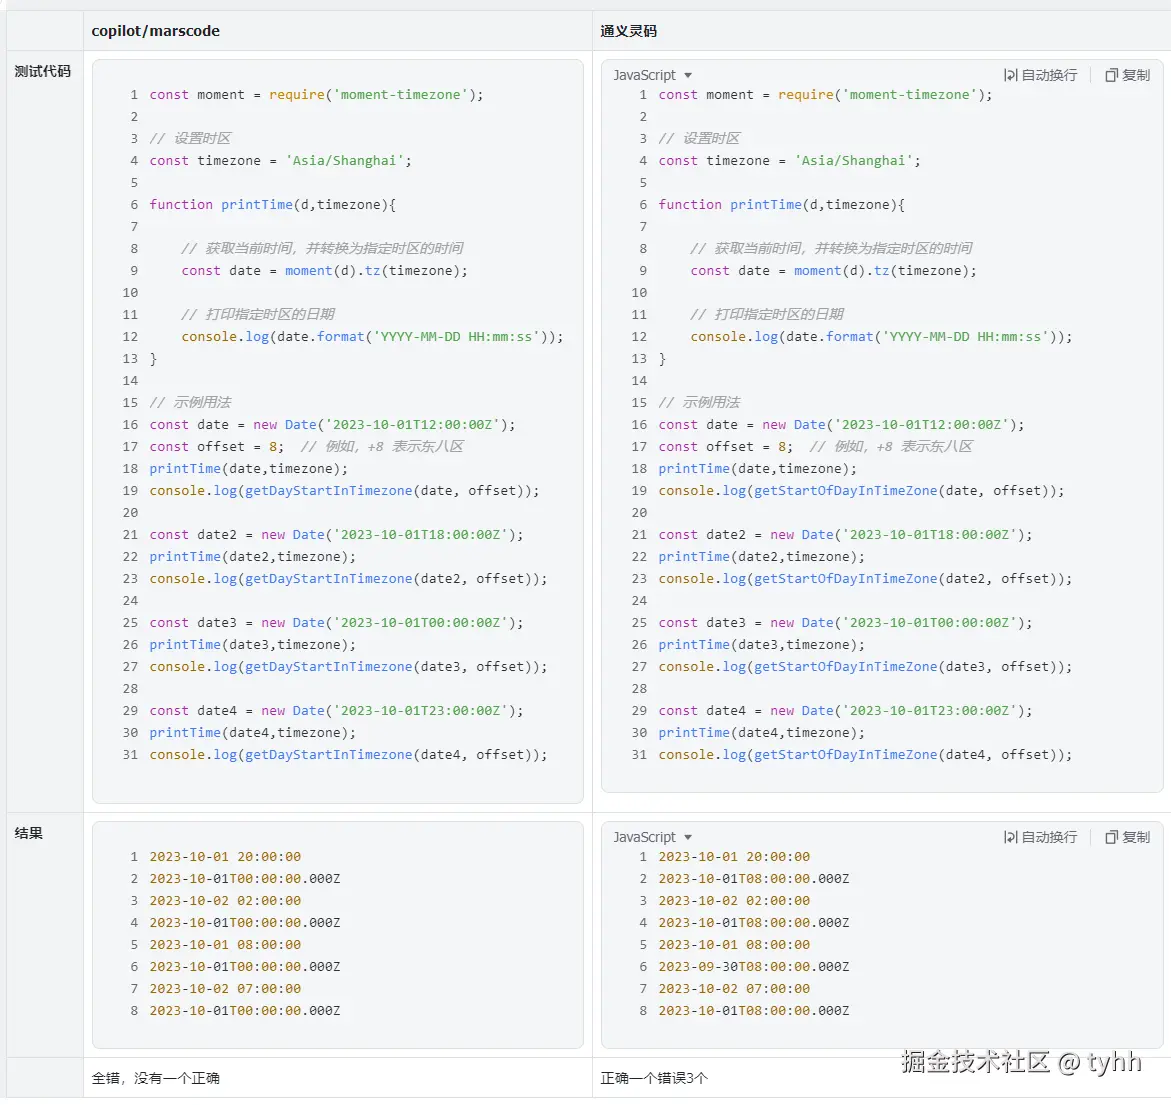Click the word-wrap icon in test code block
Screen dimensions: 1171x1105
(x=1010, y=75)
